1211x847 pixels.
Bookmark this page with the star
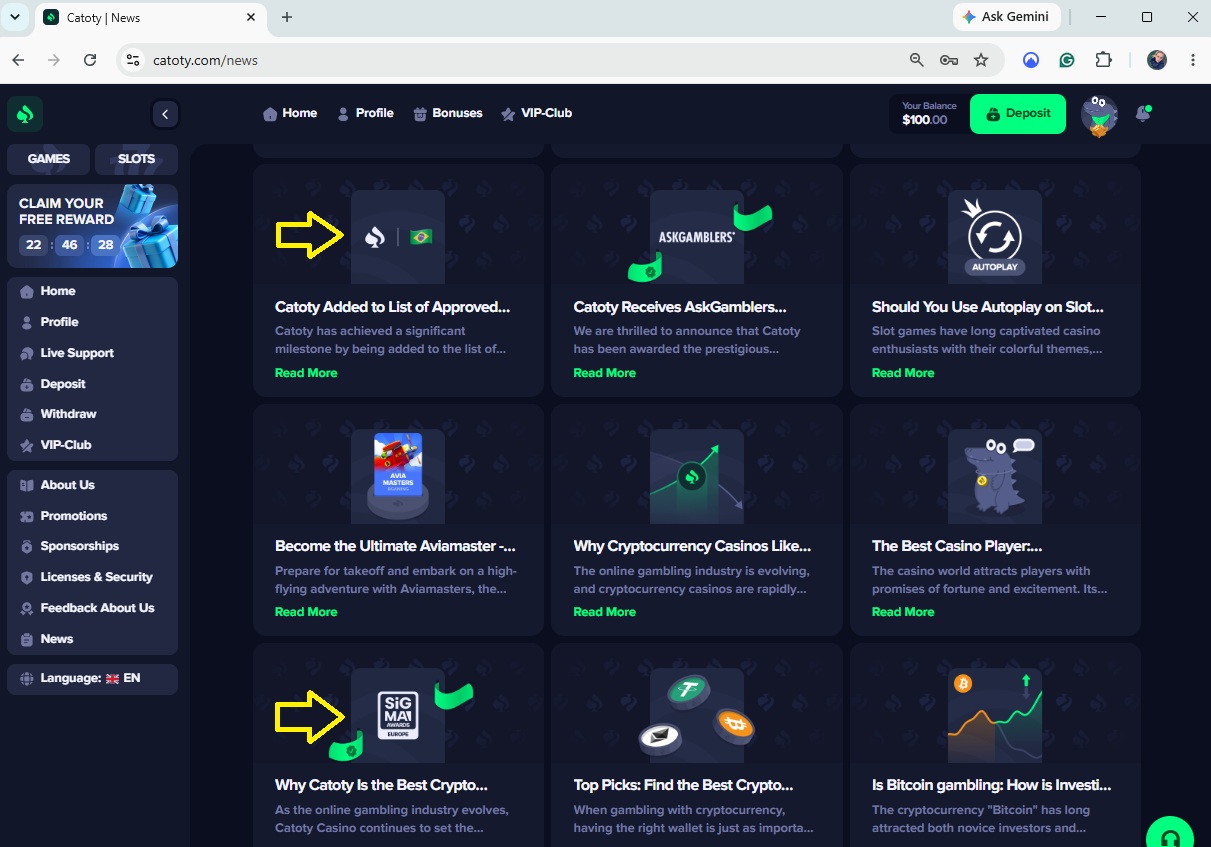pos(981,60)
